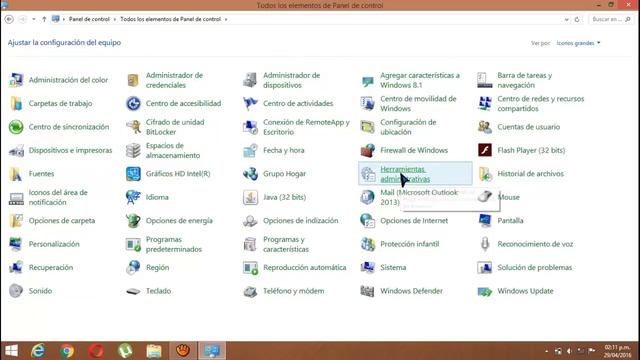Click the Barra de tareas y navegación icon

[484, 80]
